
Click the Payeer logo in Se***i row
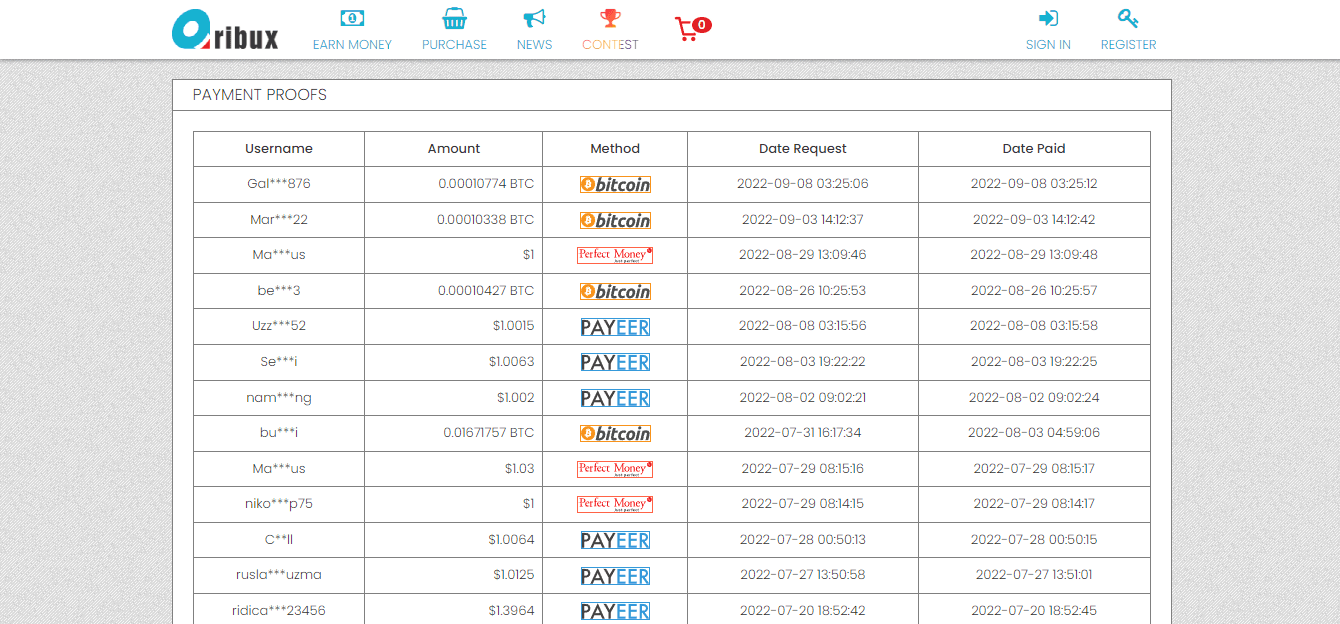pos(615,362)
